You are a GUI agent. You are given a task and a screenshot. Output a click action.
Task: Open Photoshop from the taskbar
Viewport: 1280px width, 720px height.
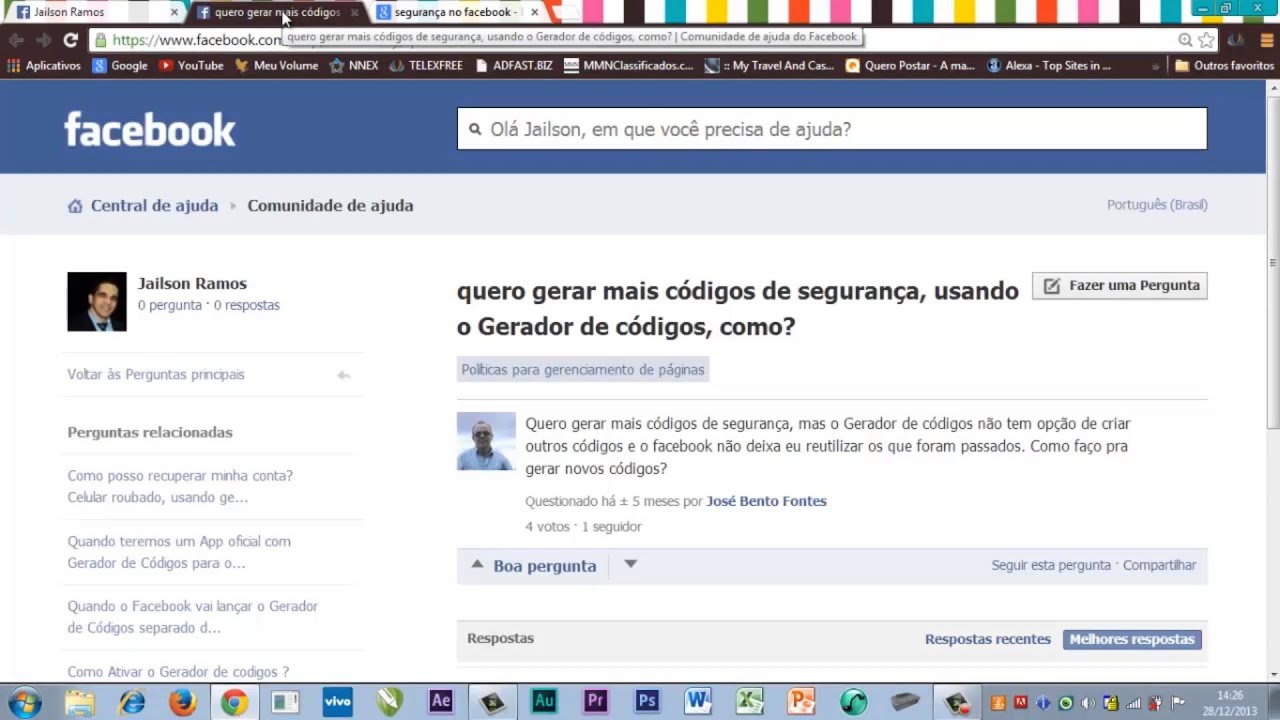[x=647, y=701]
